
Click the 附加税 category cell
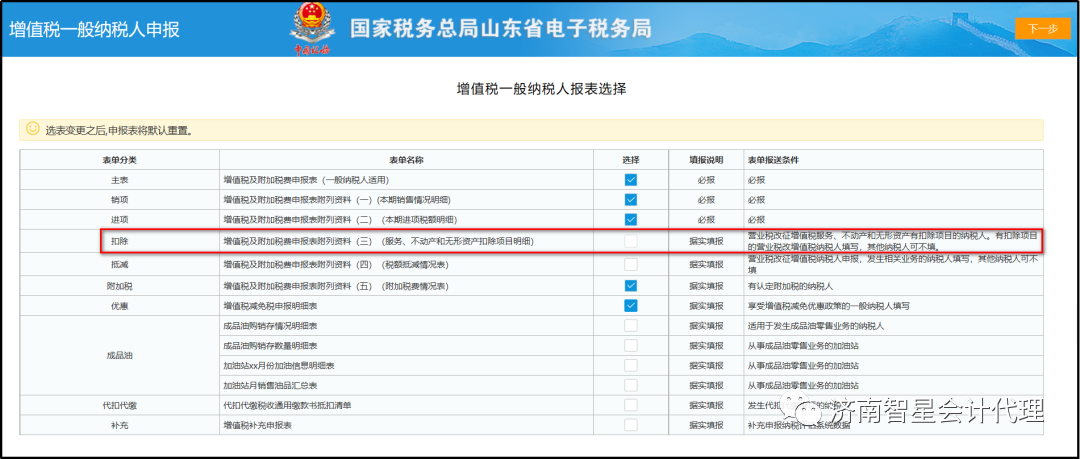point(120,285)
